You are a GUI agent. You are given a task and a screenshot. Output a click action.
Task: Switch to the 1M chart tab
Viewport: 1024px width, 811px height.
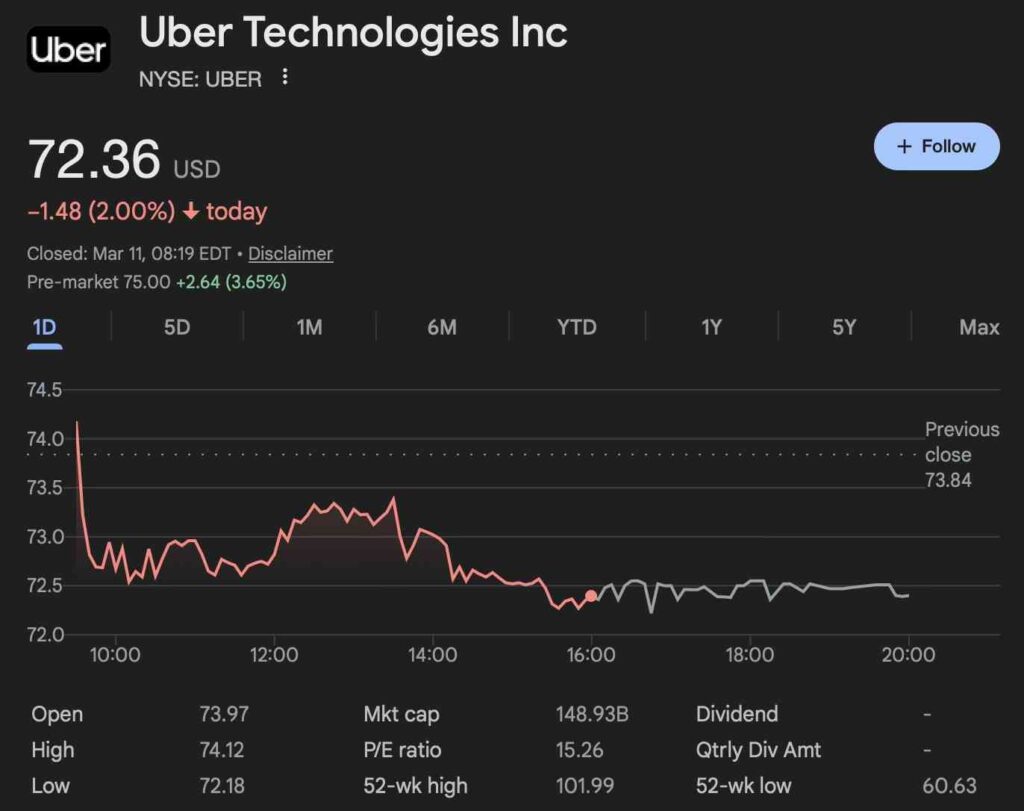pyautogui.click(x=310, y=327)
